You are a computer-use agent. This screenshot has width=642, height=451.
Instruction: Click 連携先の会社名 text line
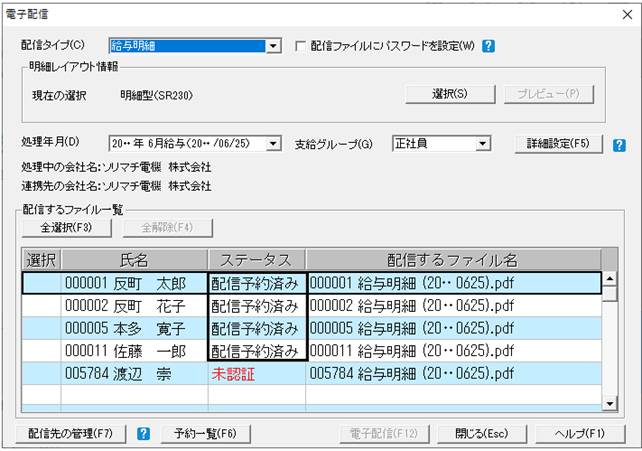116,186
